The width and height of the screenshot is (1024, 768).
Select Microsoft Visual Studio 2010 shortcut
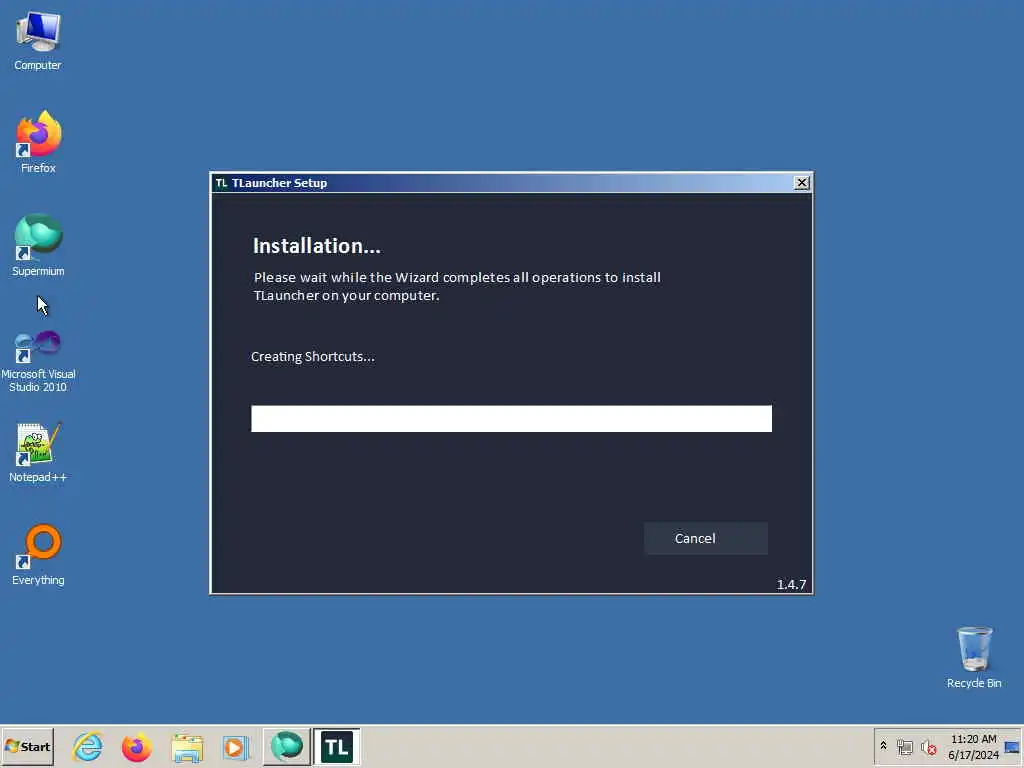tap(38, 361)
